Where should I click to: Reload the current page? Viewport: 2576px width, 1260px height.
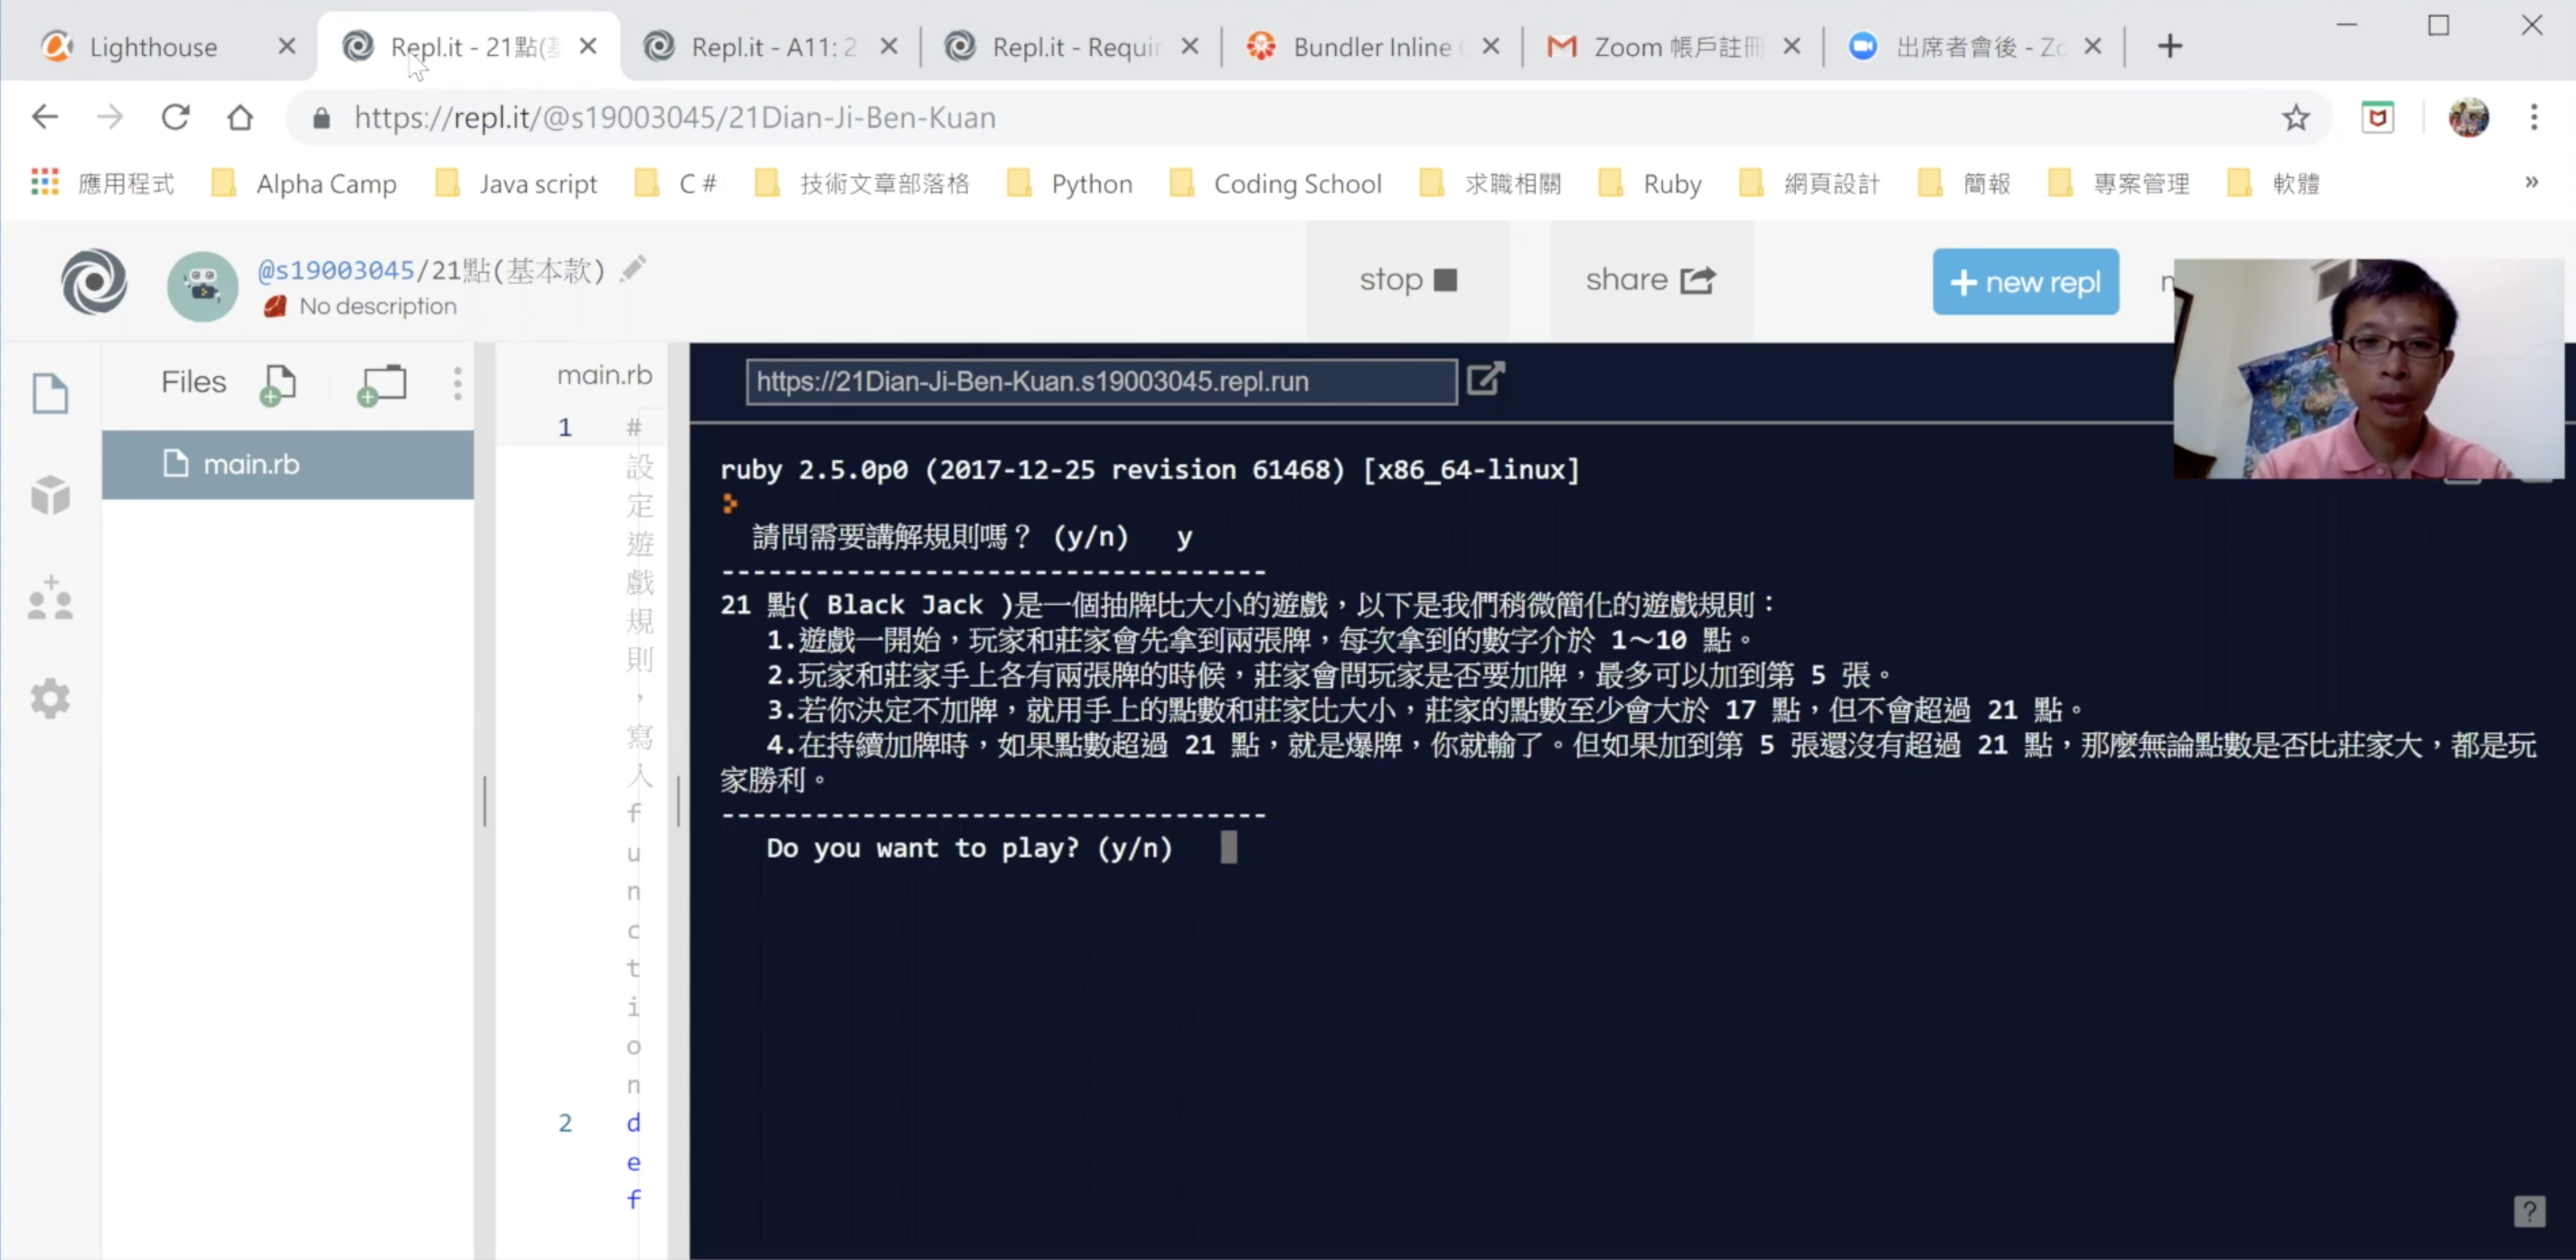175,117
